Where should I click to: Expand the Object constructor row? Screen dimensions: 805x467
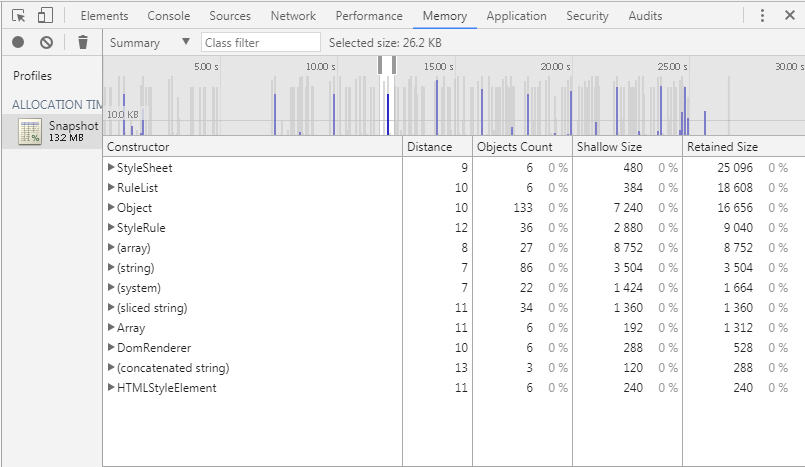[110, 207]
